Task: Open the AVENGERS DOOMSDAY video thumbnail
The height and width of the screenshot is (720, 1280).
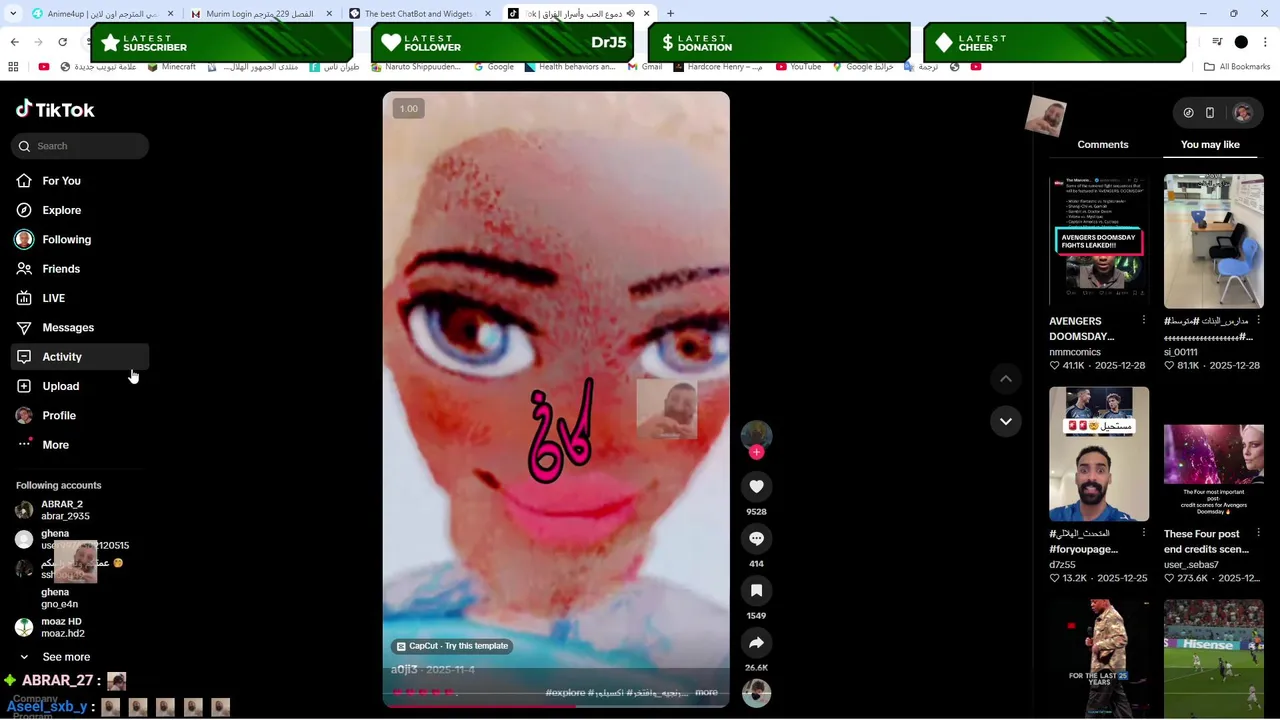Action: click(x=1099, y=240)
